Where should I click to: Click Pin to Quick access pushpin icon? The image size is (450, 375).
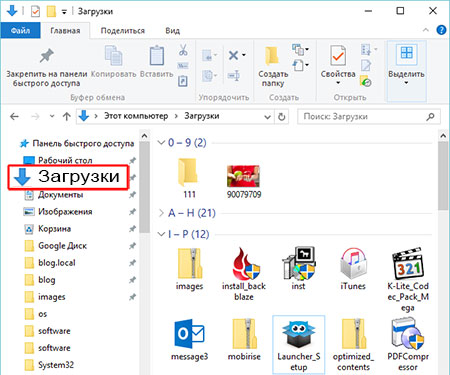[46, 55]
